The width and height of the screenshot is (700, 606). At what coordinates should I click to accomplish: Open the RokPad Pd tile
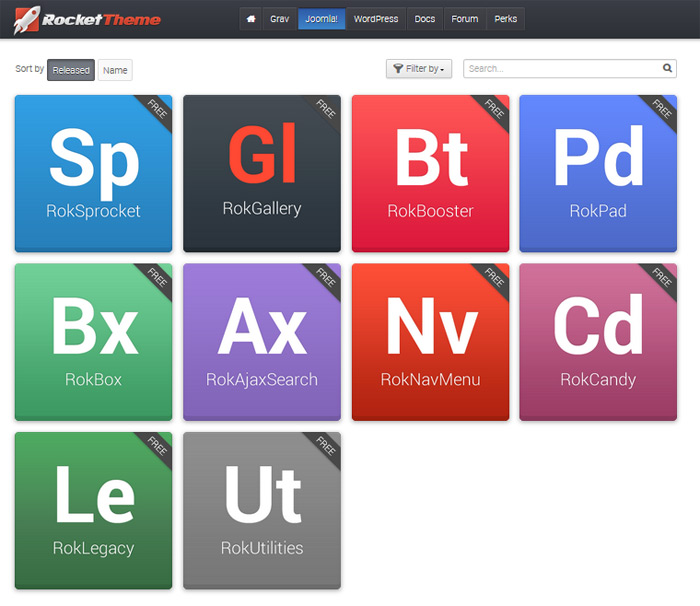598,173
